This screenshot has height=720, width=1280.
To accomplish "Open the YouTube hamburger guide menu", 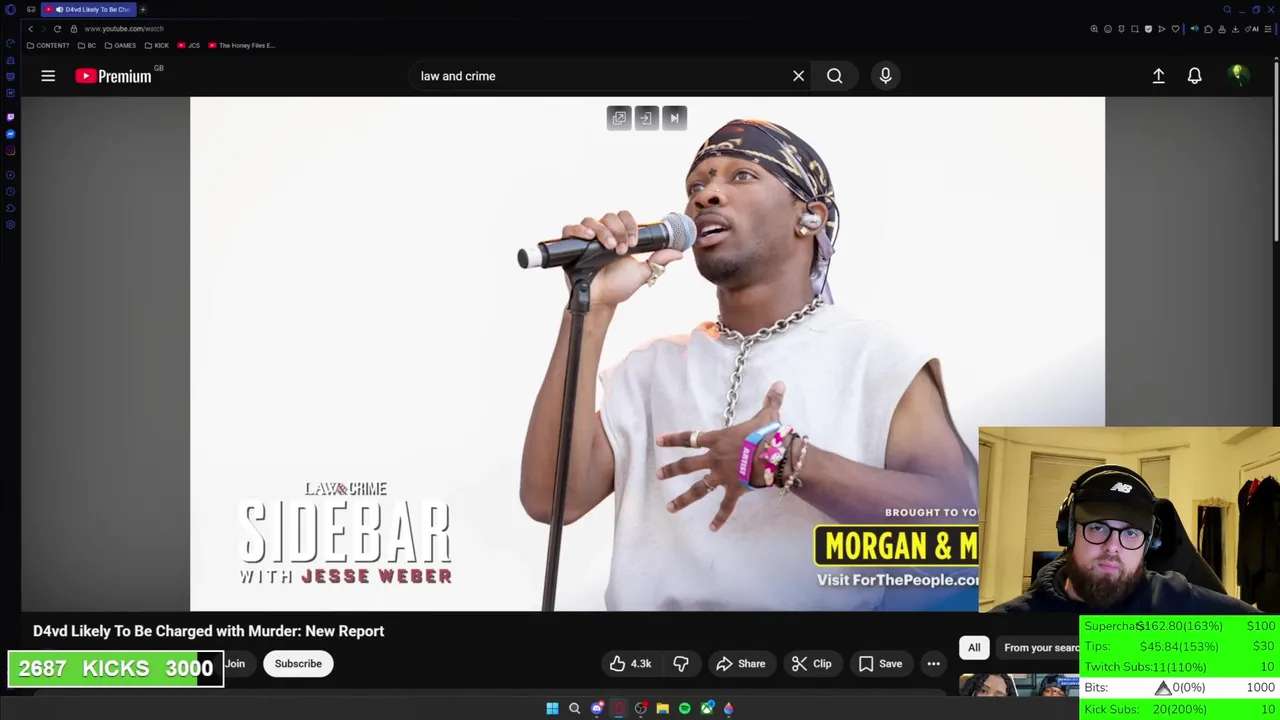I will point(48,76).
